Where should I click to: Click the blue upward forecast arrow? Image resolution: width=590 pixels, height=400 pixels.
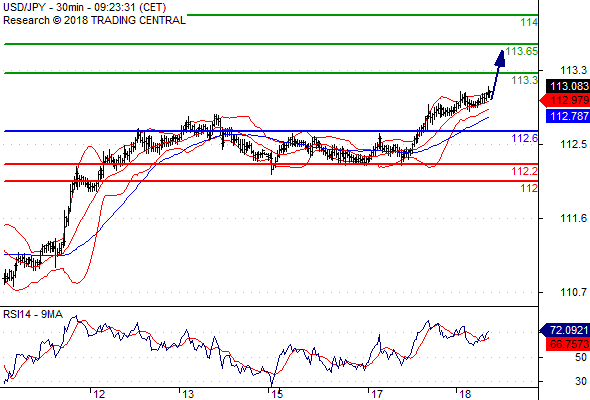tap(498, 75)
